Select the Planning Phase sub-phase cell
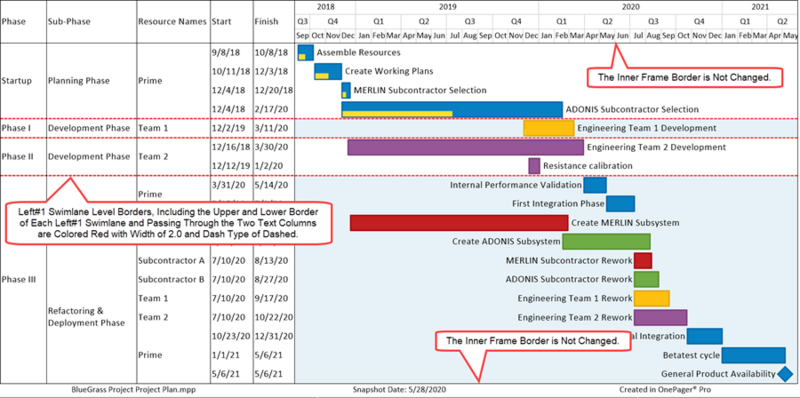800x398 pixels. [79, 81]
